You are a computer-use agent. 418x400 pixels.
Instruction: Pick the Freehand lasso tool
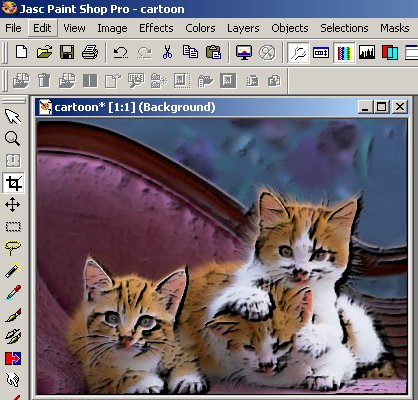point(13,248)
